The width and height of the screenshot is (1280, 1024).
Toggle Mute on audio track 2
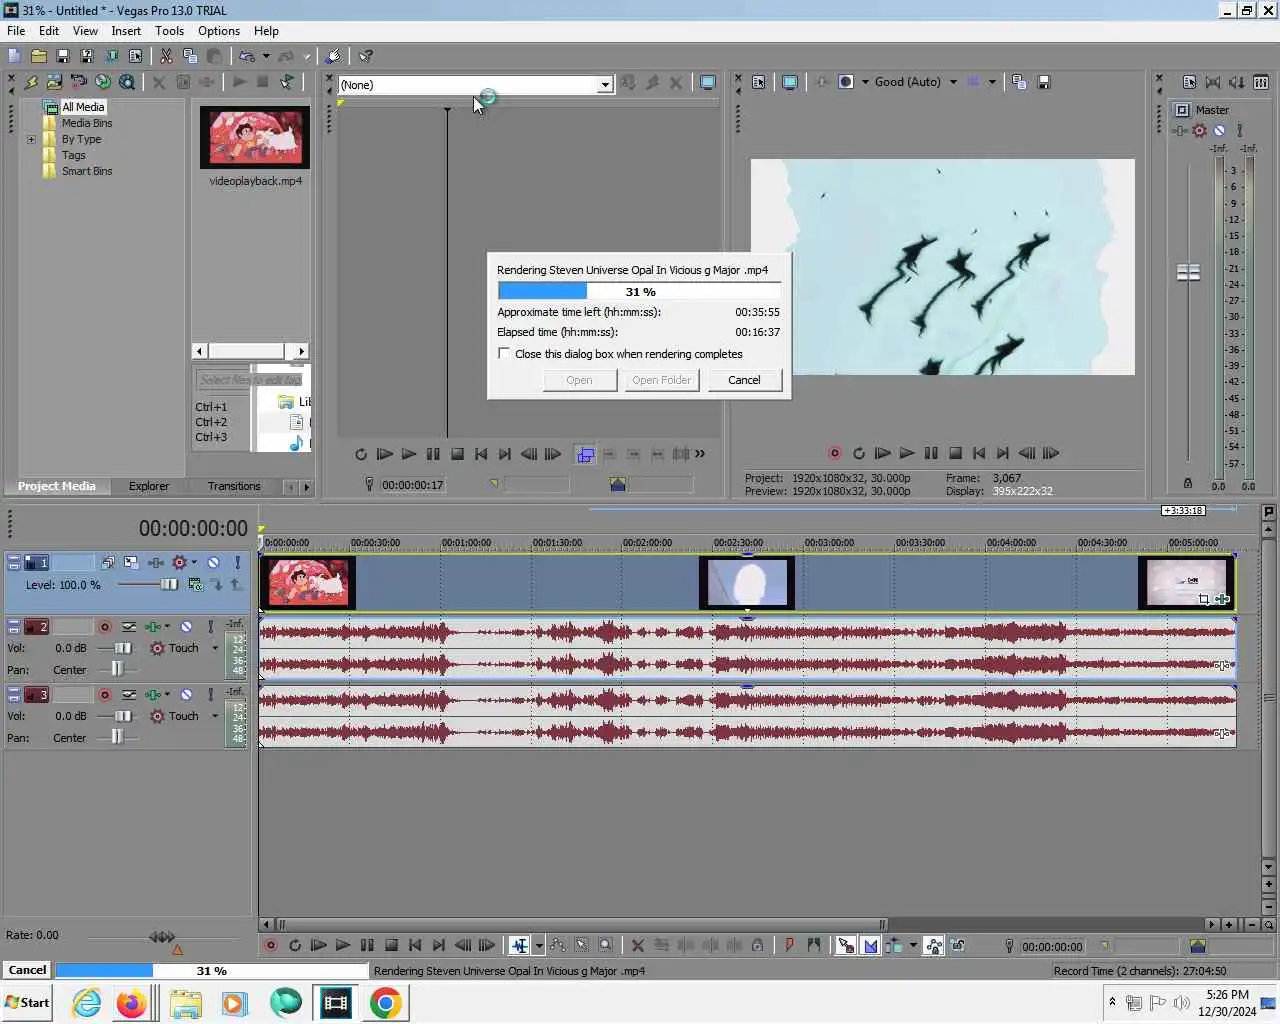(186, 627)
